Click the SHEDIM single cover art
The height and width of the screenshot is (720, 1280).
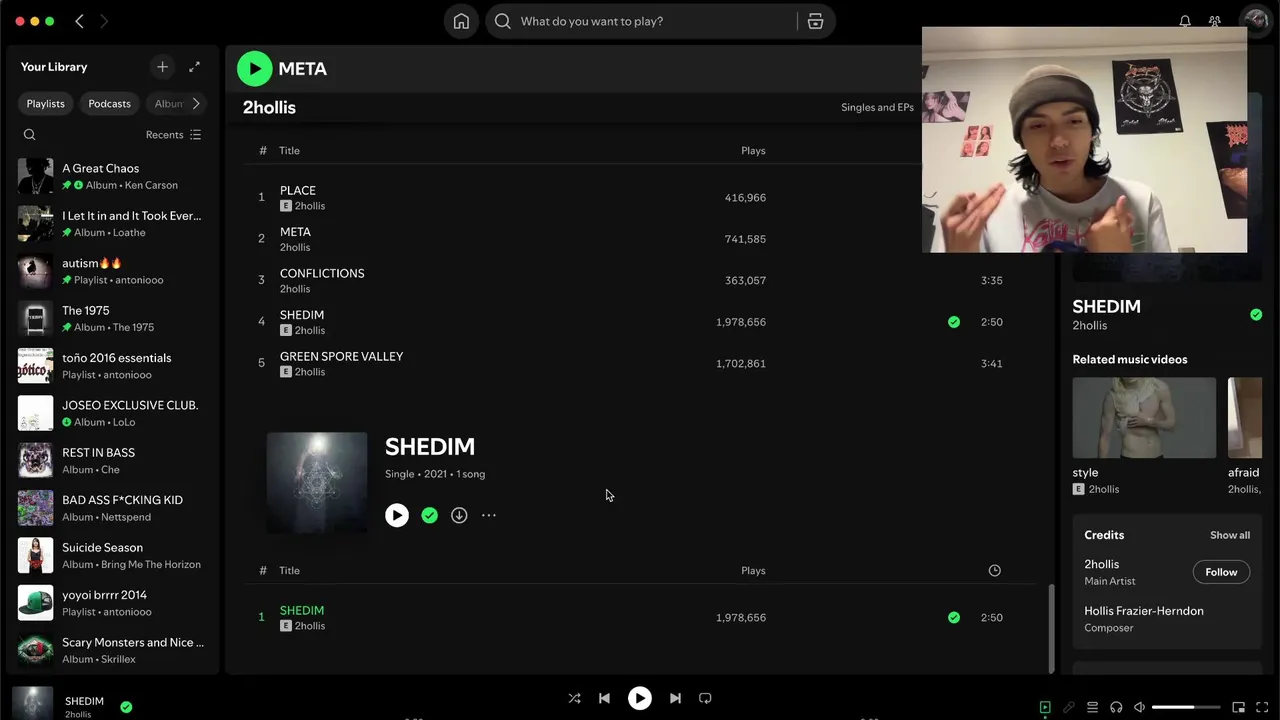317,482
